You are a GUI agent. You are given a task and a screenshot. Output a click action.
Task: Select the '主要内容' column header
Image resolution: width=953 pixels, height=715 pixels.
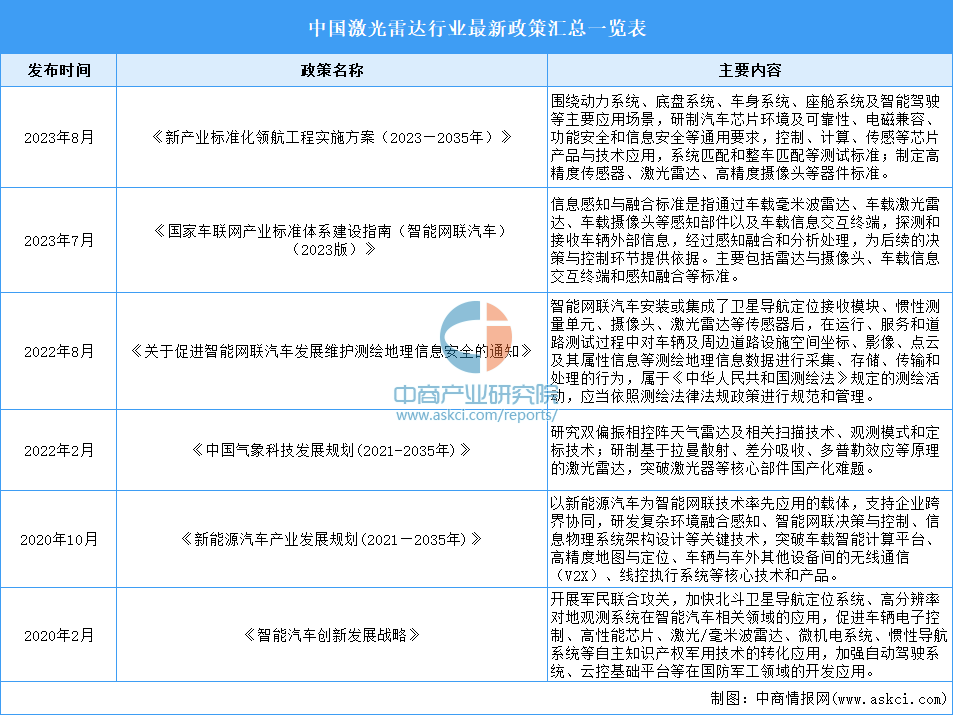(x=750, y=71)
